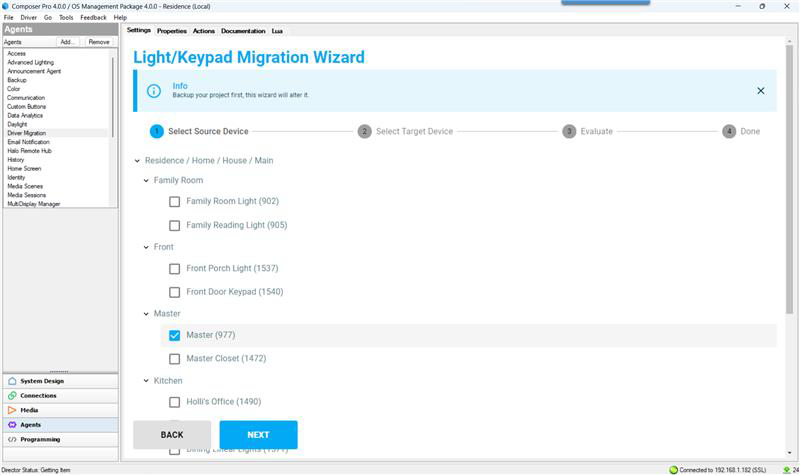Collapse the Master group
Screen dimensions: 800x475
coord(146,314)
